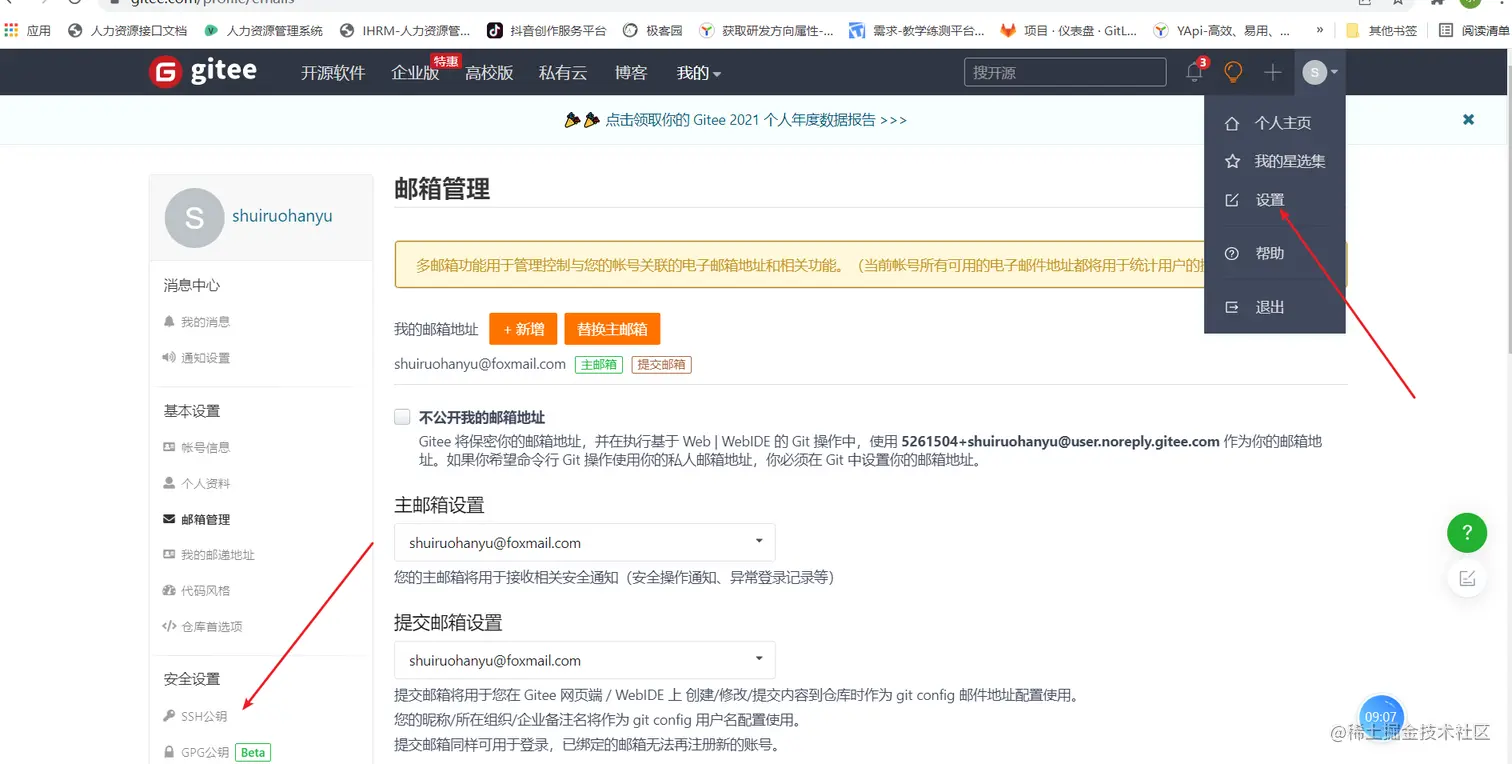1512x764 pixels.
Task: Open the 主邮箱设置 email dropdown
Action: click(585, 543)
